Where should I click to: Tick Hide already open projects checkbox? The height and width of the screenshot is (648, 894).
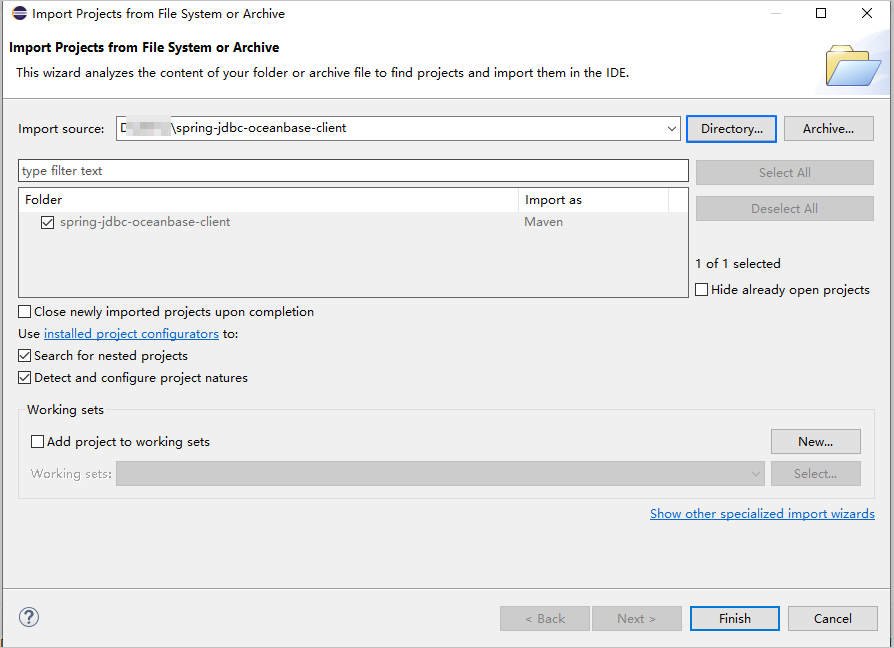tap(702, 290)
